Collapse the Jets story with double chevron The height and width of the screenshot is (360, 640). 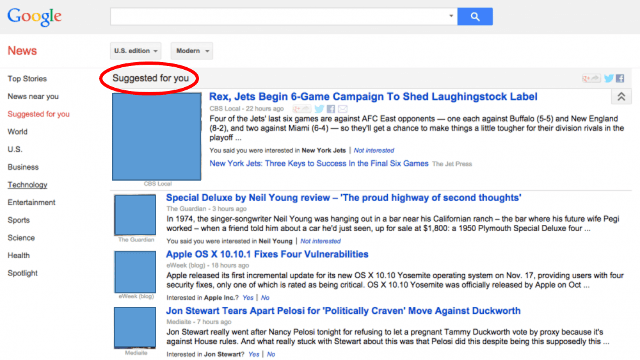pos(621,97)
